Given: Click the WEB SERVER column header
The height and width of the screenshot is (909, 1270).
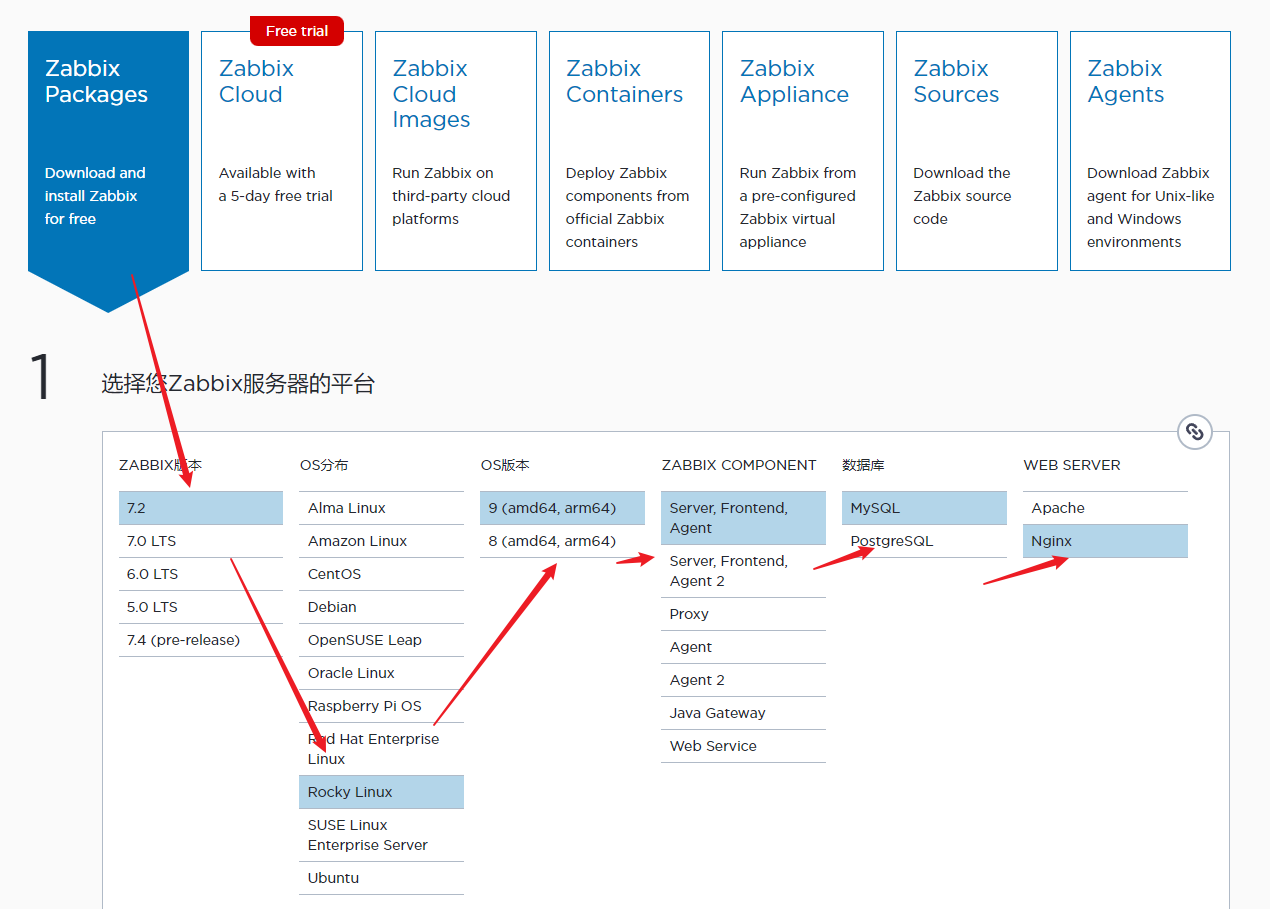Looking at the screenshot, I should coord(1072,465).
